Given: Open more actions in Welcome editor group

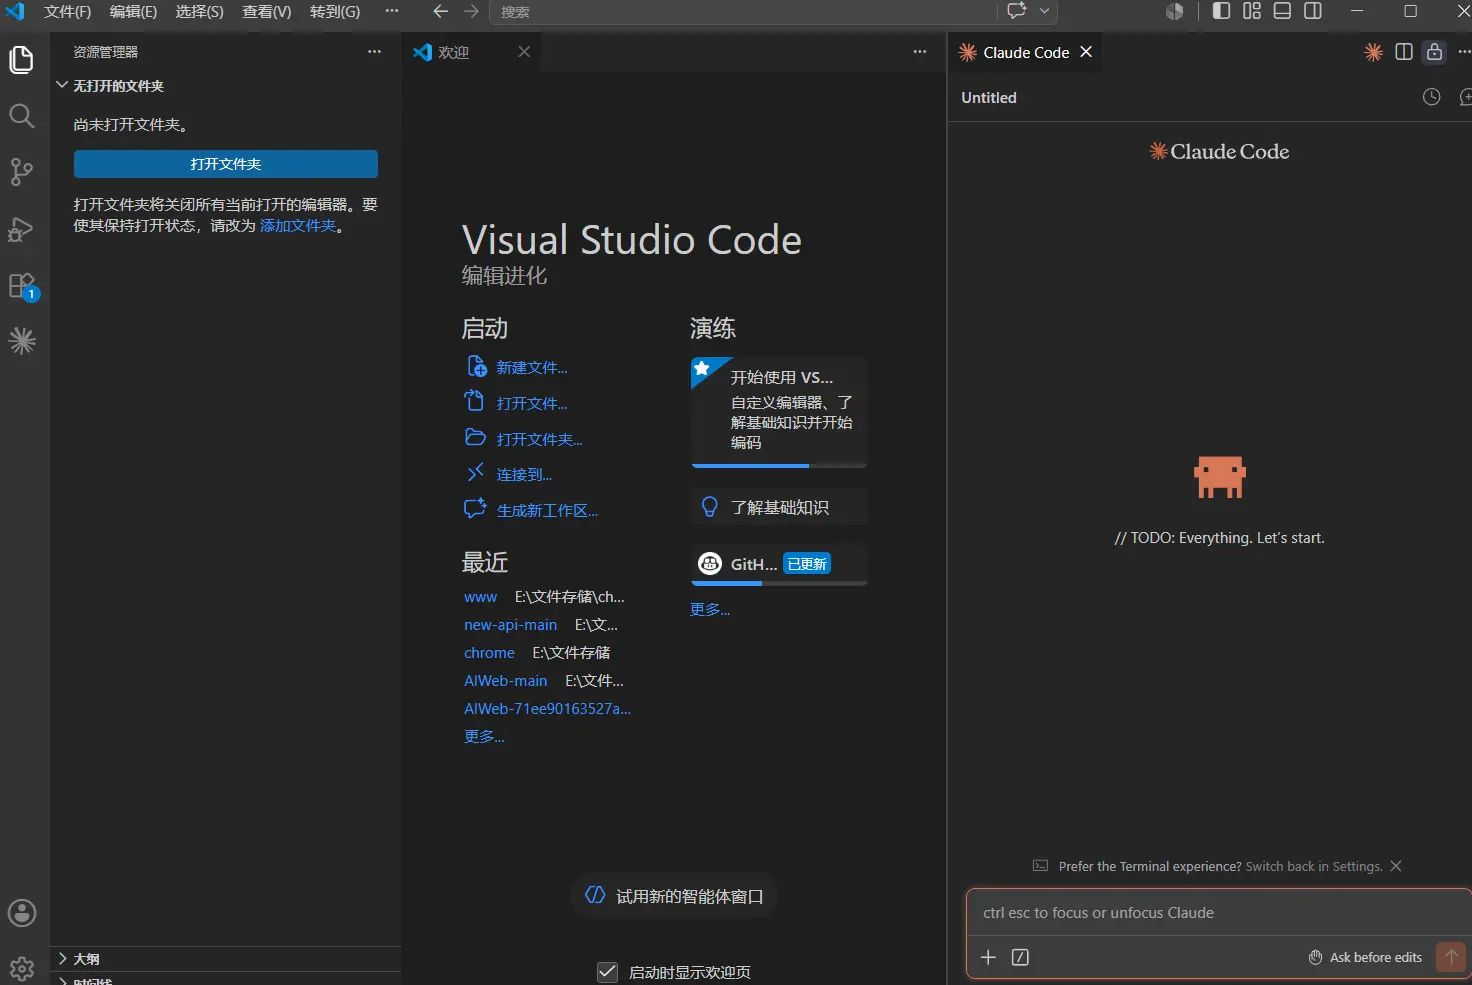Looking at the screenshot, I should [920, 52].
